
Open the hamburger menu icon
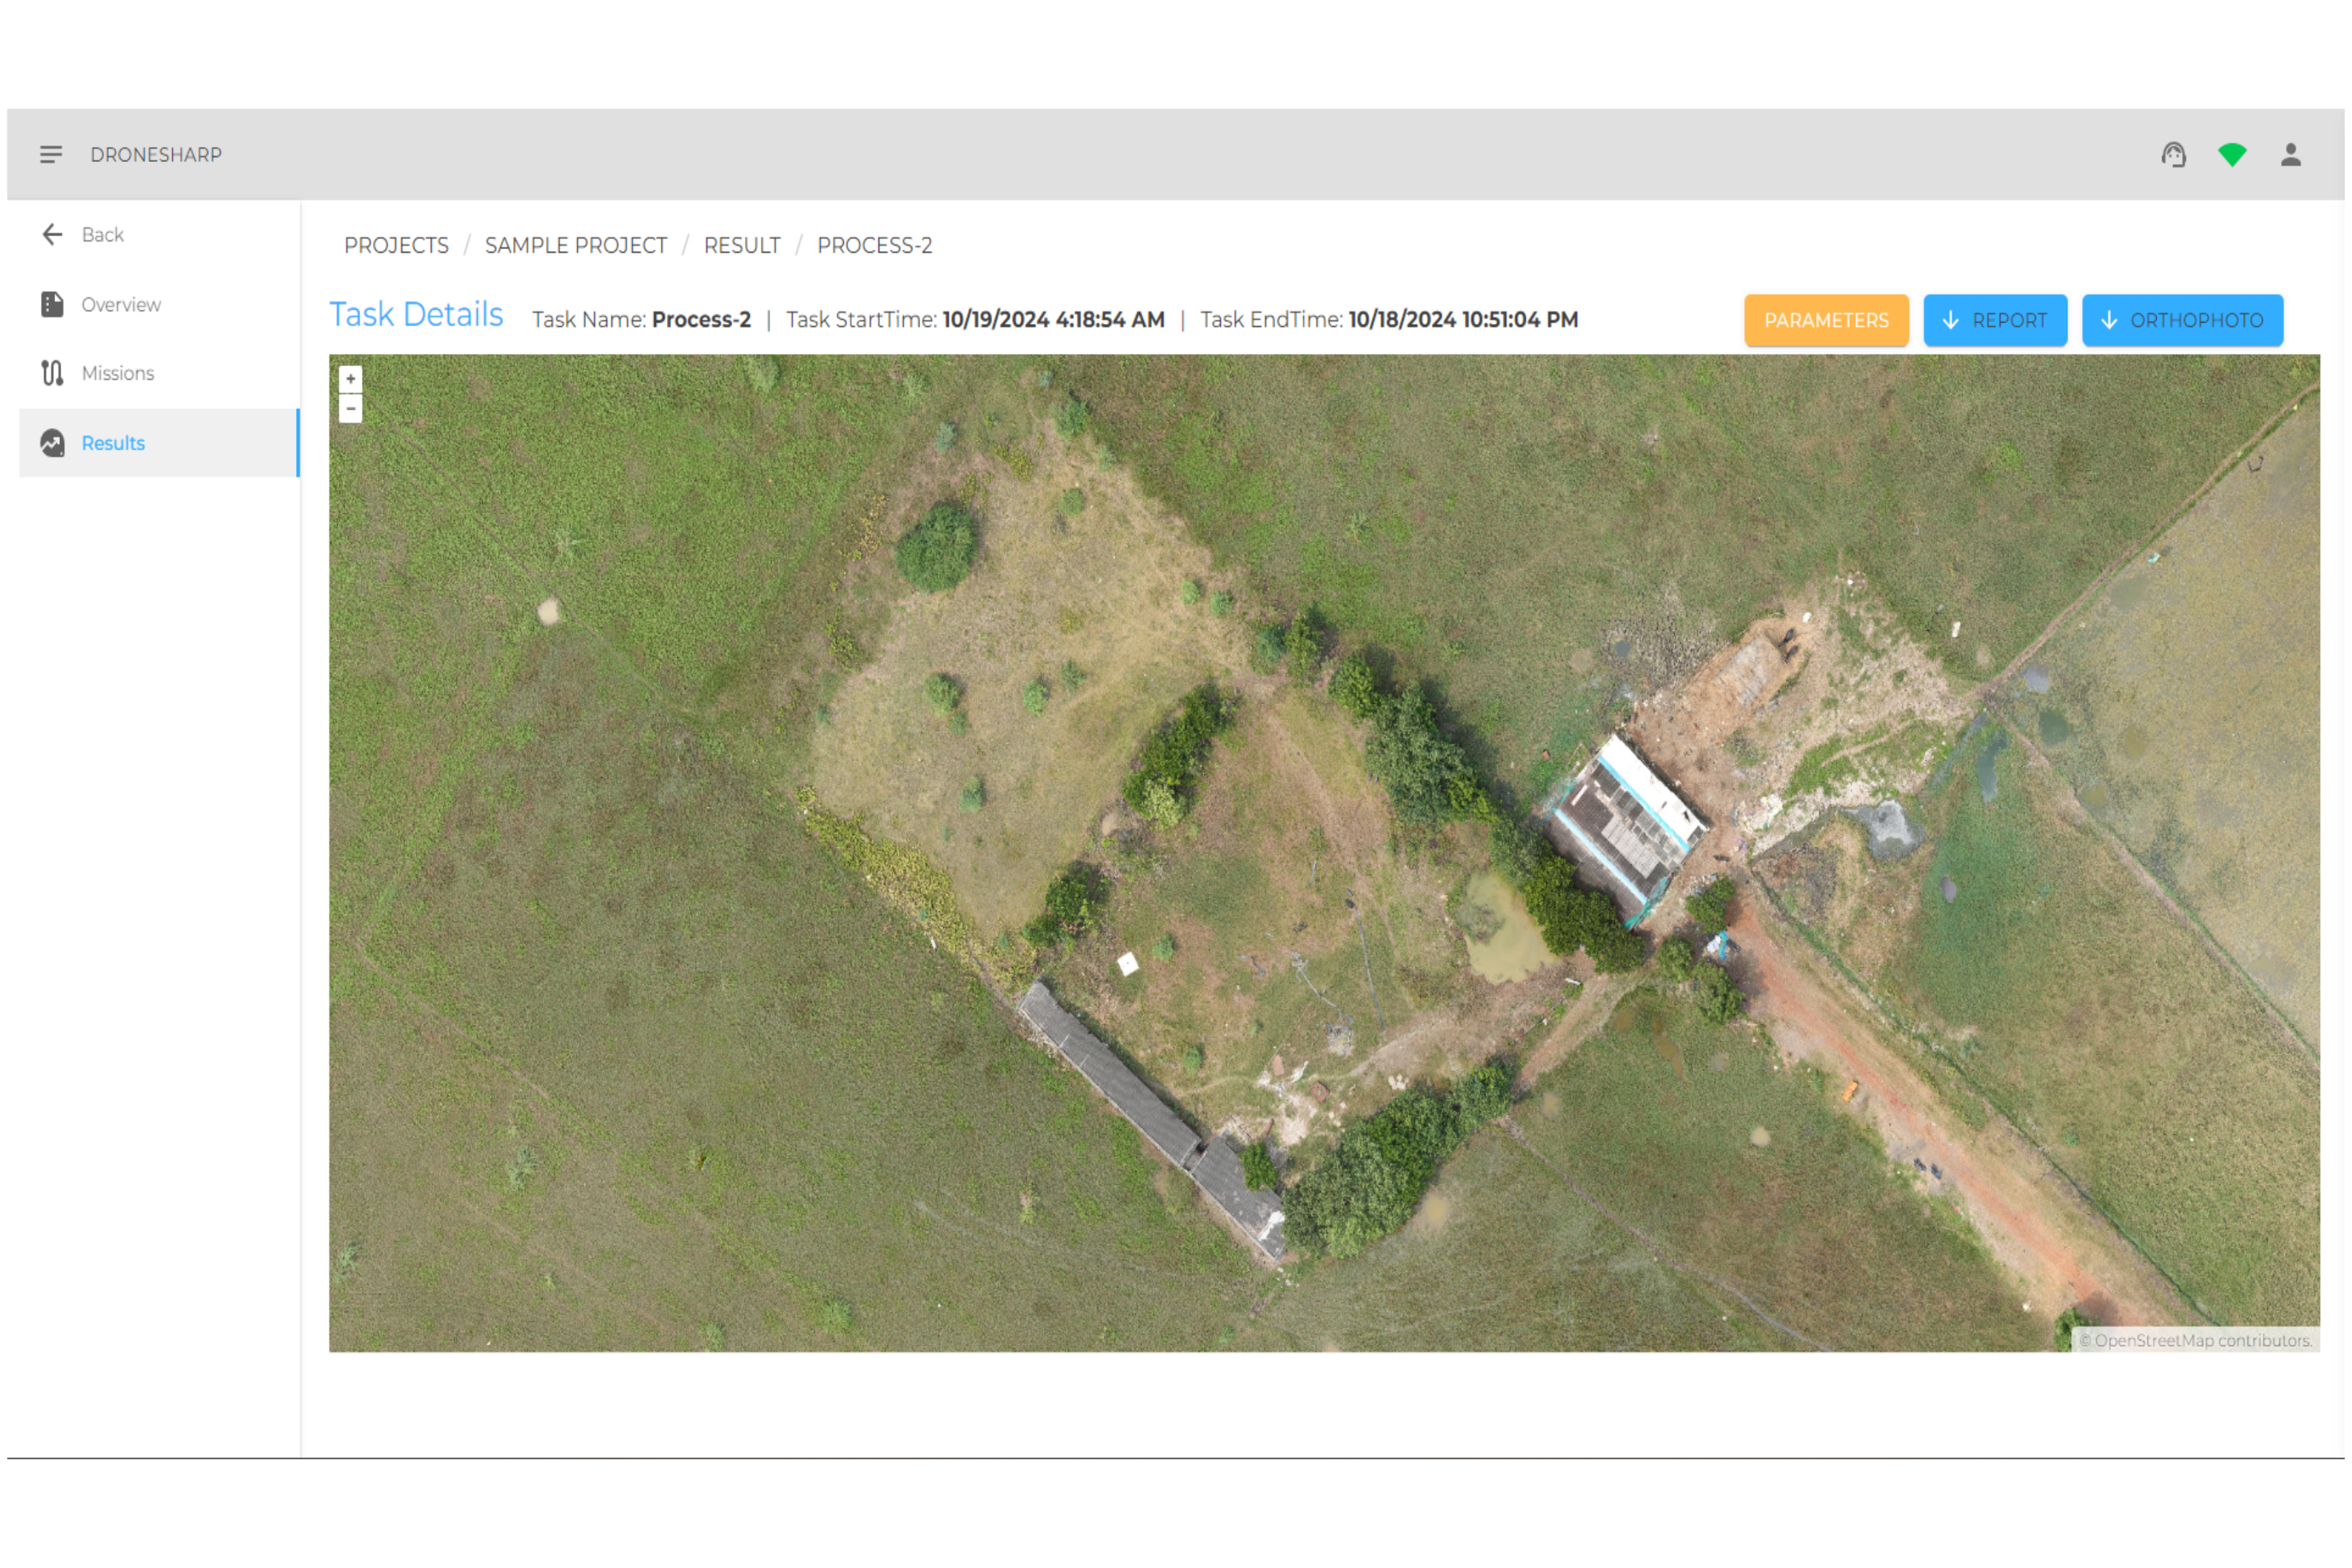click(51, 154)
